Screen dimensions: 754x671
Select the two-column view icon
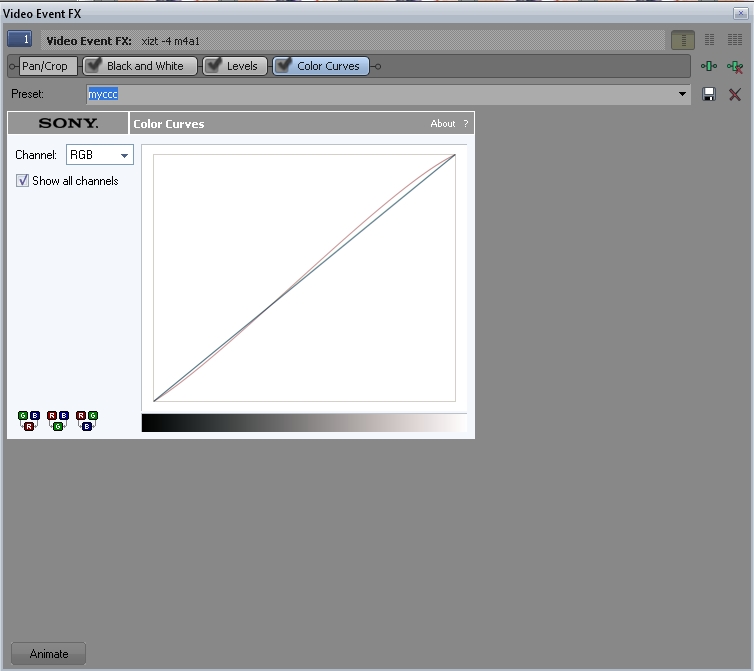709,40
